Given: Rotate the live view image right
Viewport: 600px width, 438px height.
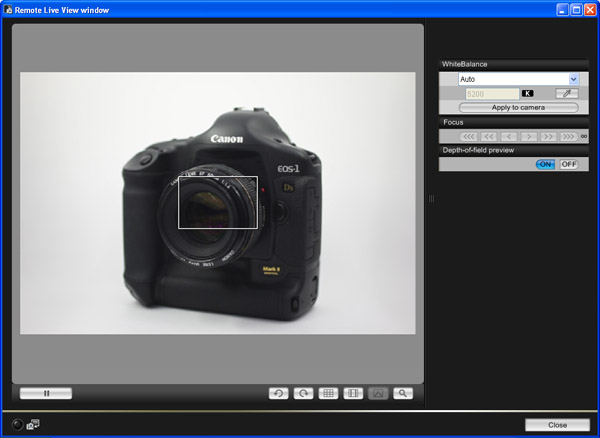Looking at the screenshot, I should (303, 393).
